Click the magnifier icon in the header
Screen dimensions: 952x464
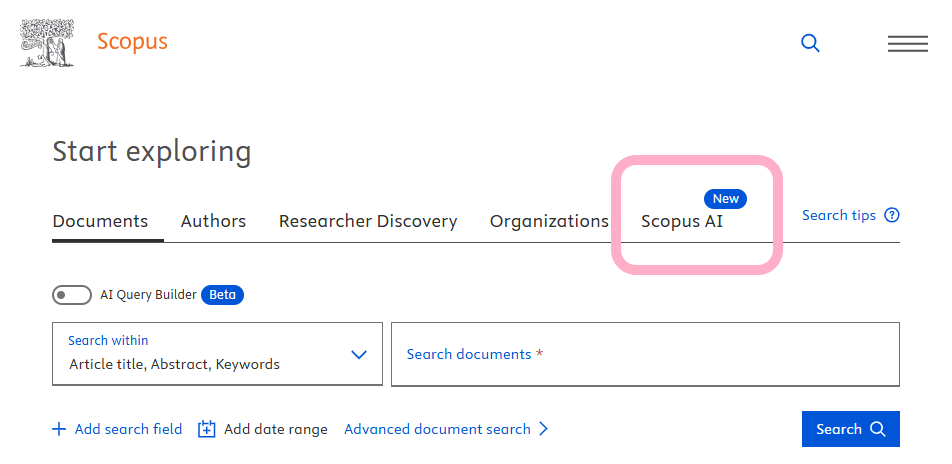(x=810, y=43)
